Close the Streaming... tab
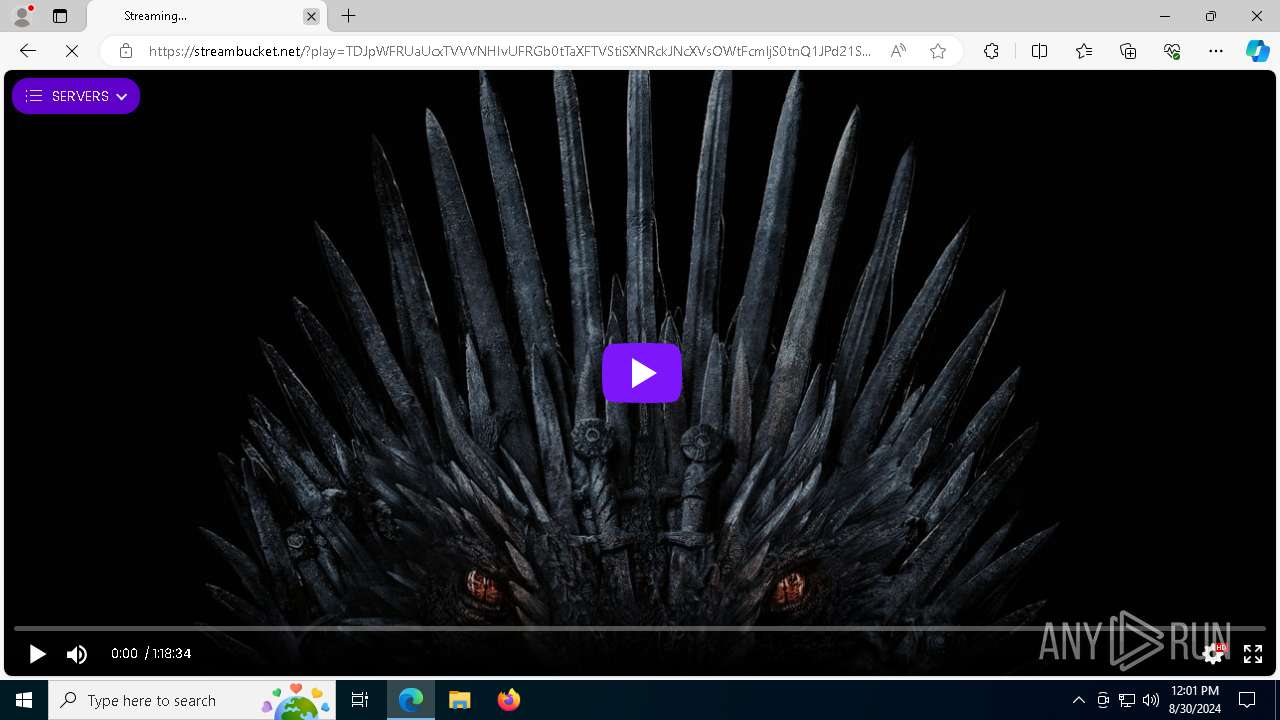 click(311, 16)
